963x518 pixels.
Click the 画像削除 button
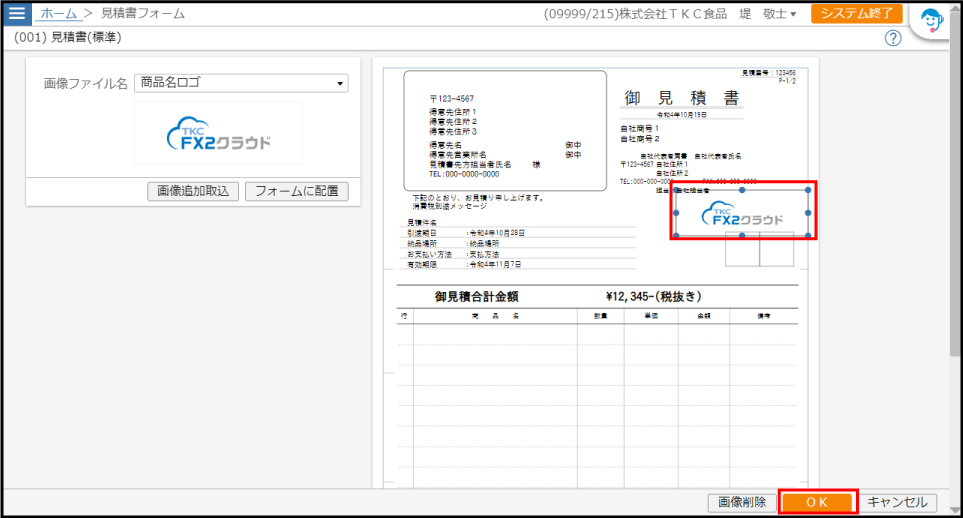742,502
